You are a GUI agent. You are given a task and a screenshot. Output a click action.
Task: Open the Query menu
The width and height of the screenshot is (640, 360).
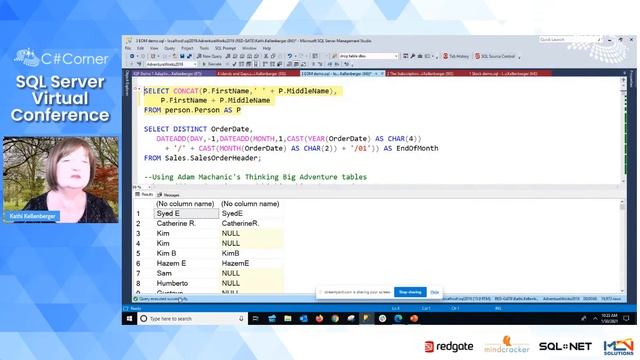tap(169, 48)
